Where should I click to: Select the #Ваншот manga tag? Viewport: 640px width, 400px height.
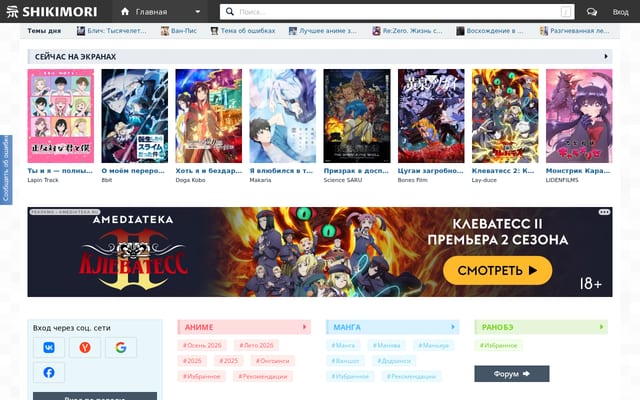[345, 361]
